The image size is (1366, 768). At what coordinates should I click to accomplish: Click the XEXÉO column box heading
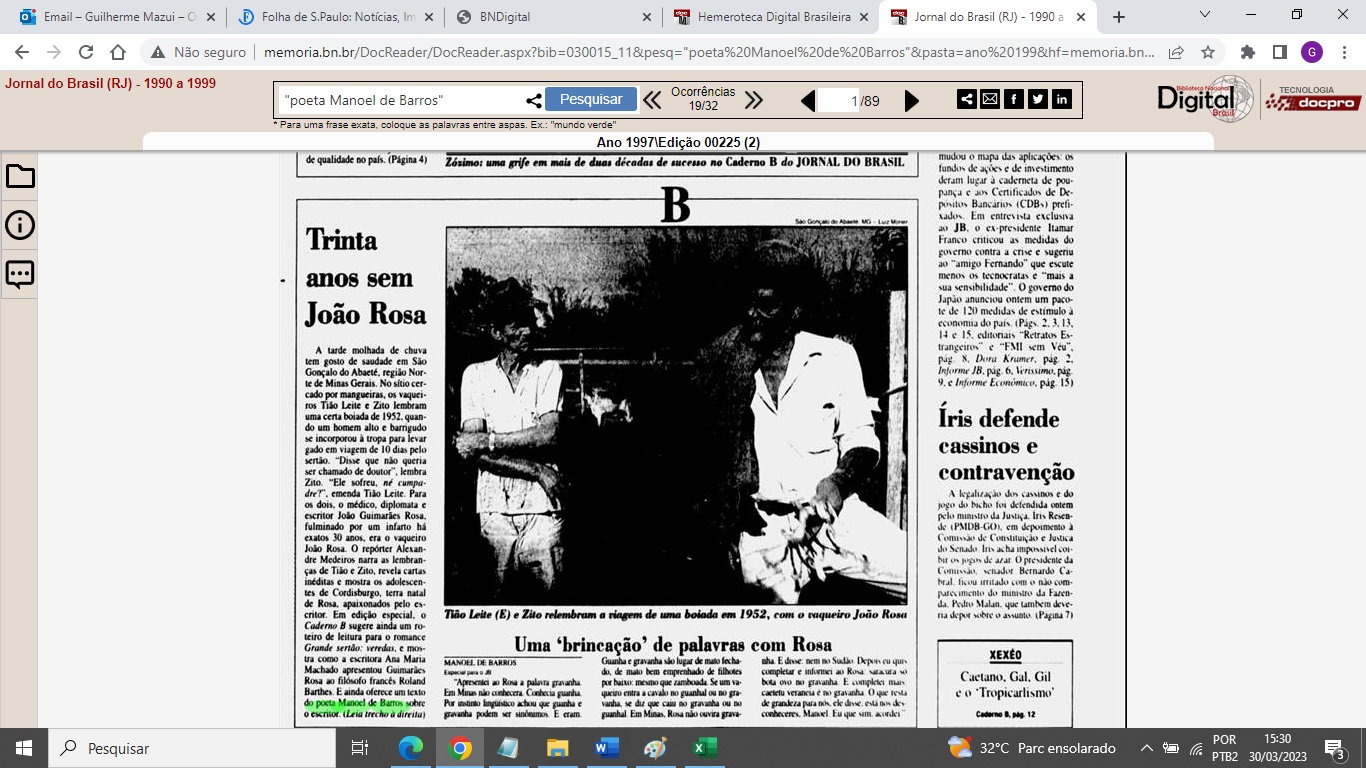(x=1005, y=655)
